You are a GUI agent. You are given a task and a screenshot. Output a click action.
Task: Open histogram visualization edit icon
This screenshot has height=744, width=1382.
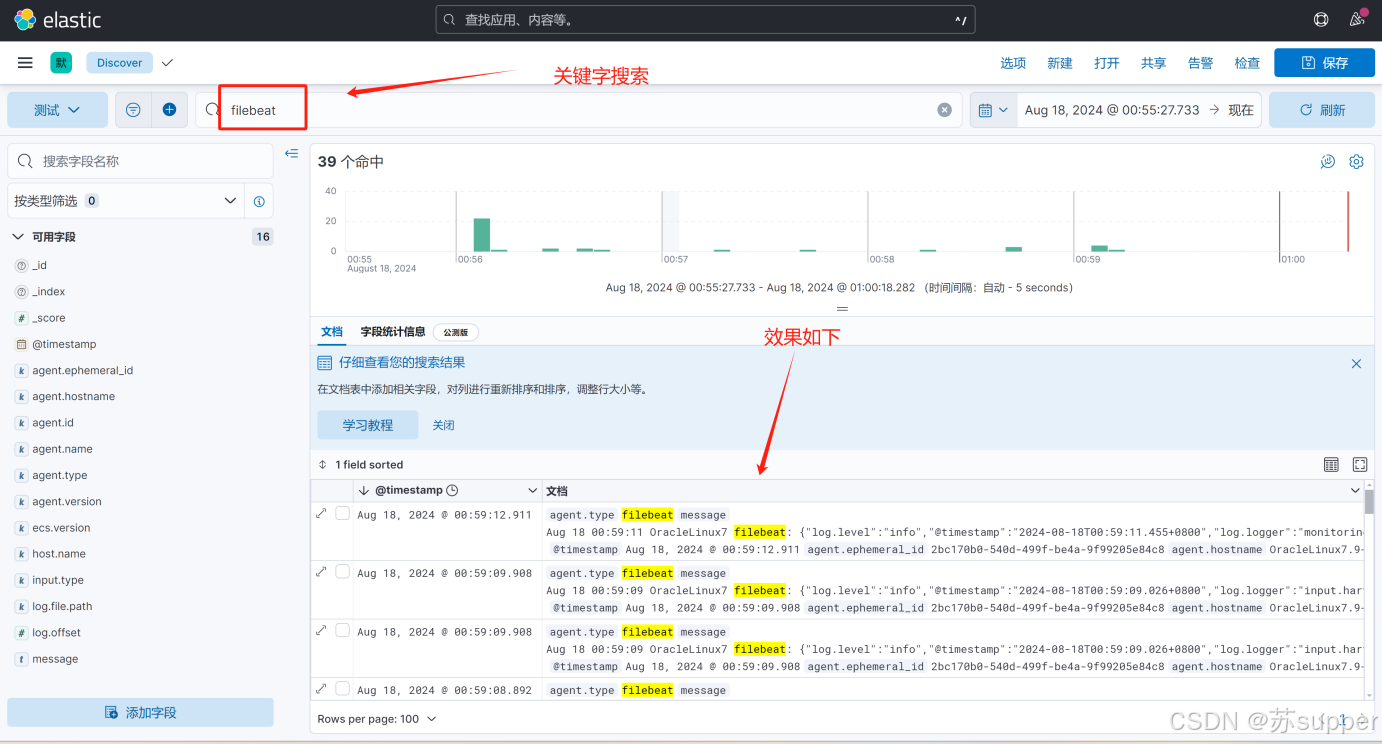point(1328,161)
